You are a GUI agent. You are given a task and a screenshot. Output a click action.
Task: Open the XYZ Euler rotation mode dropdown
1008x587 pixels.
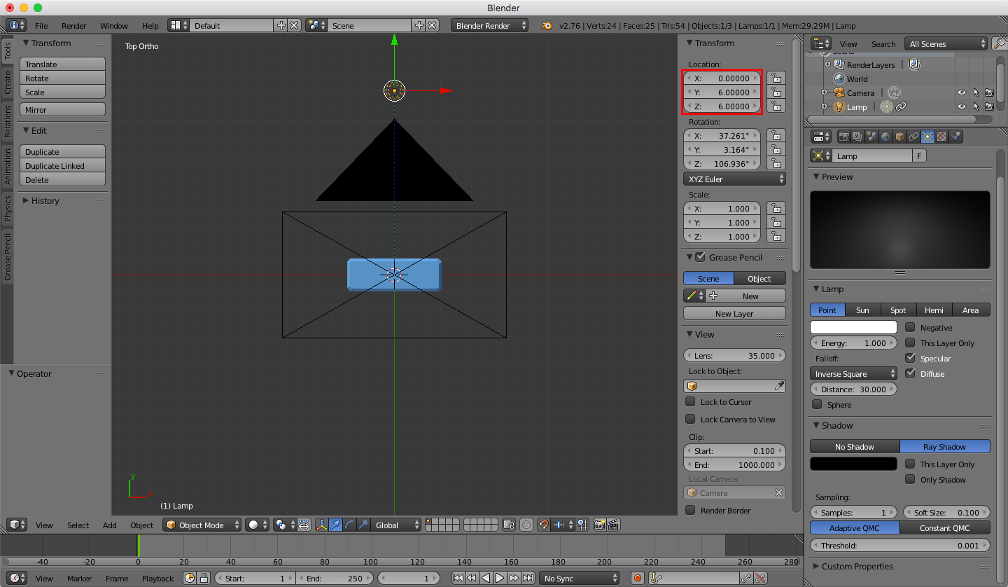point(734,179)
